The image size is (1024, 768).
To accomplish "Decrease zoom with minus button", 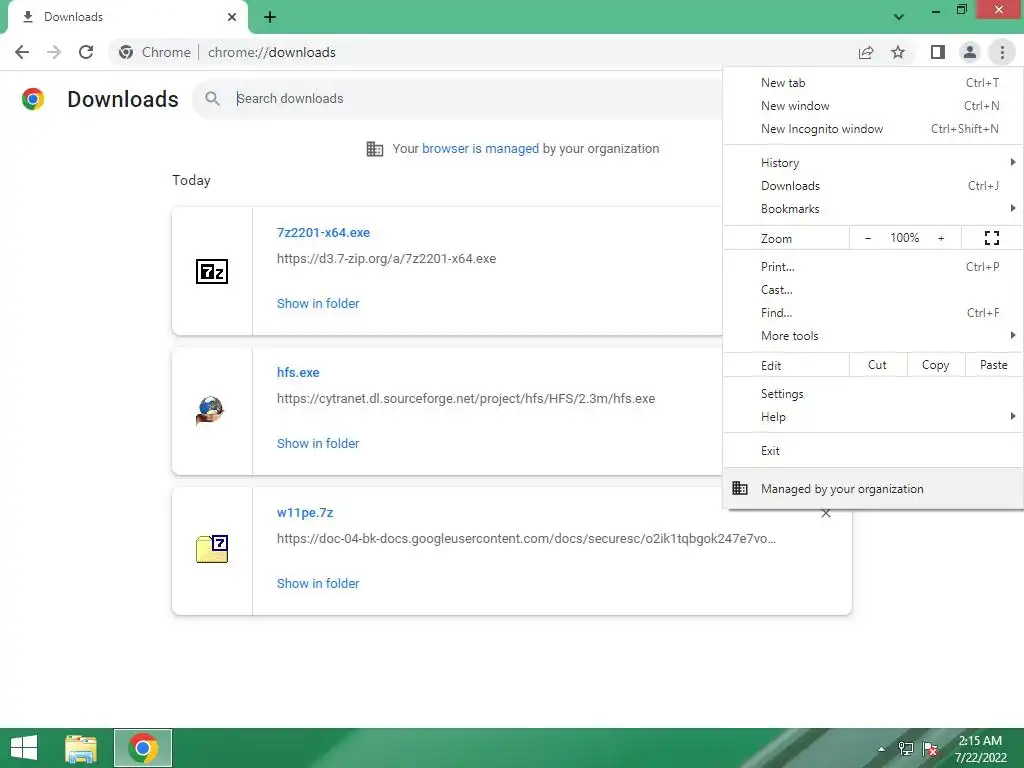I will pyautogui.click(x=867, y=238).
